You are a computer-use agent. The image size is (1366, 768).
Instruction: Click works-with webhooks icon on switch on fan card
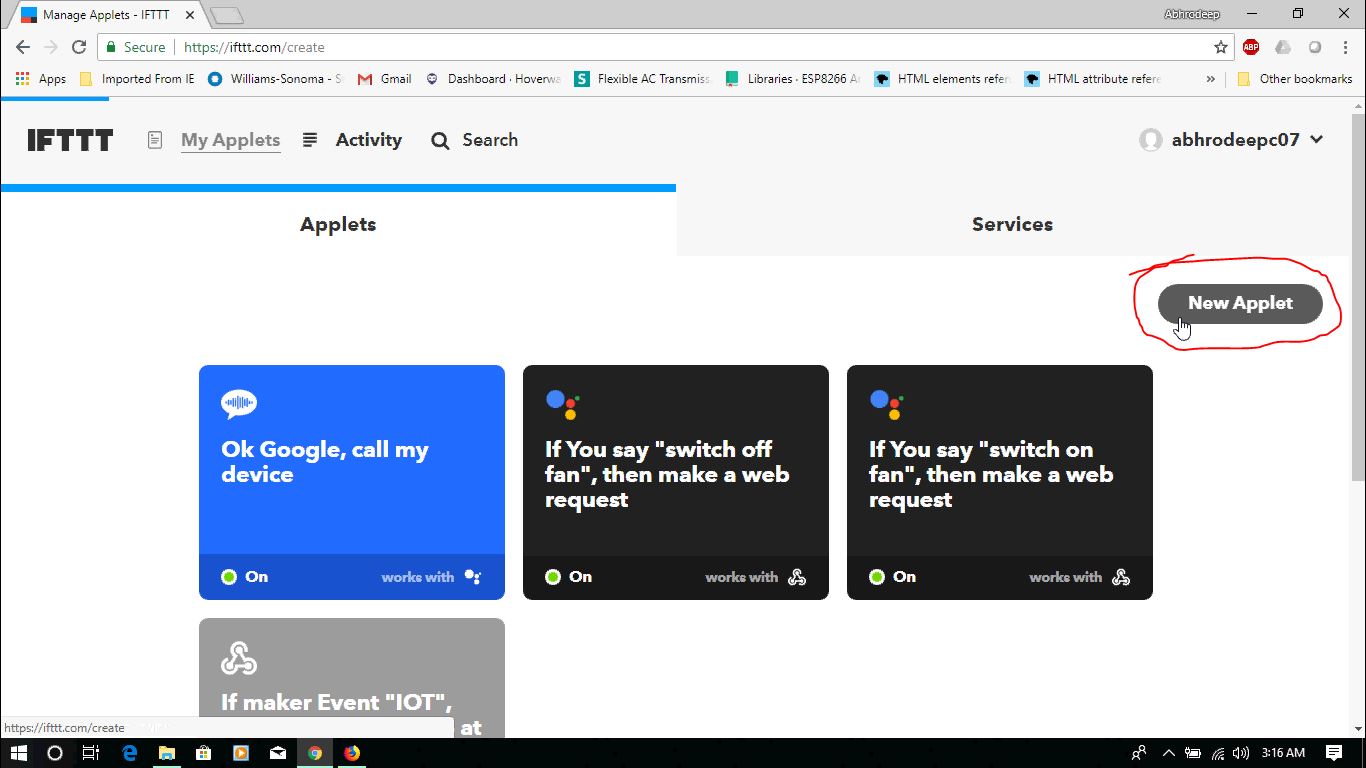pyautogui.click(x=1121, y=577)
